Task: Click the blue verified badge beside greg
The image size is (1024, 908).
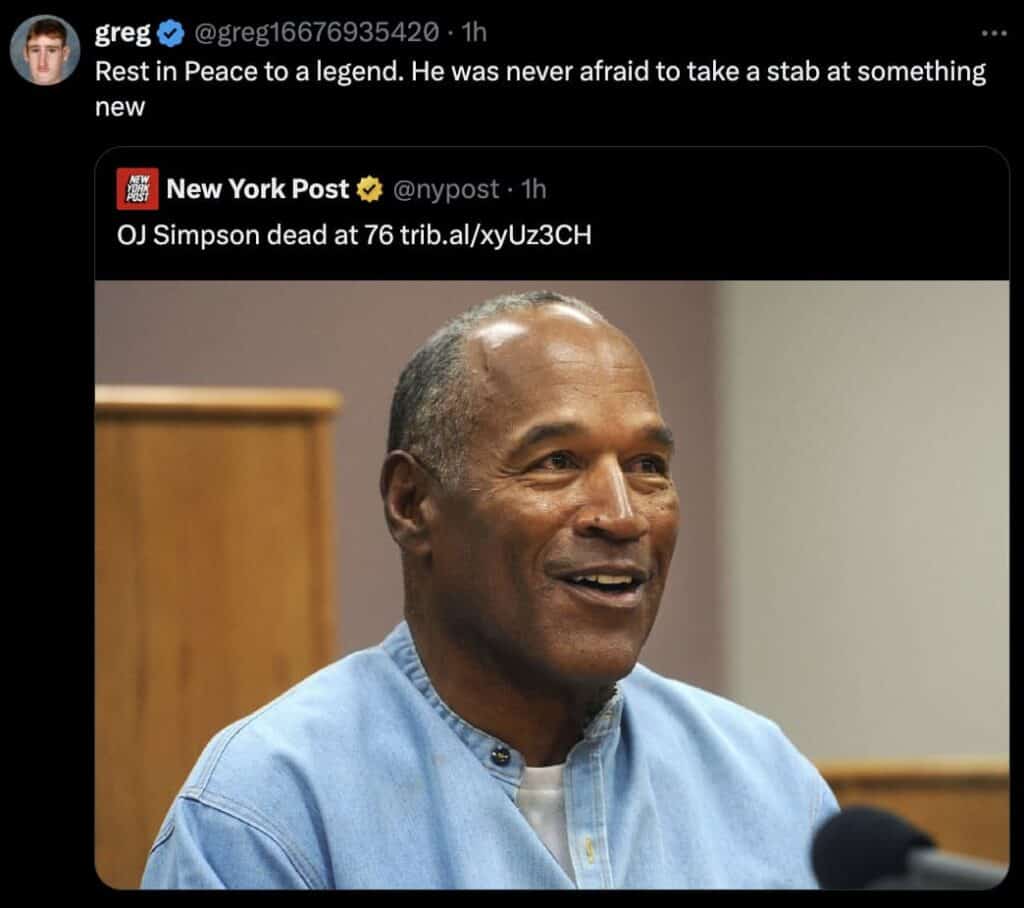Action: click(171, 33)
